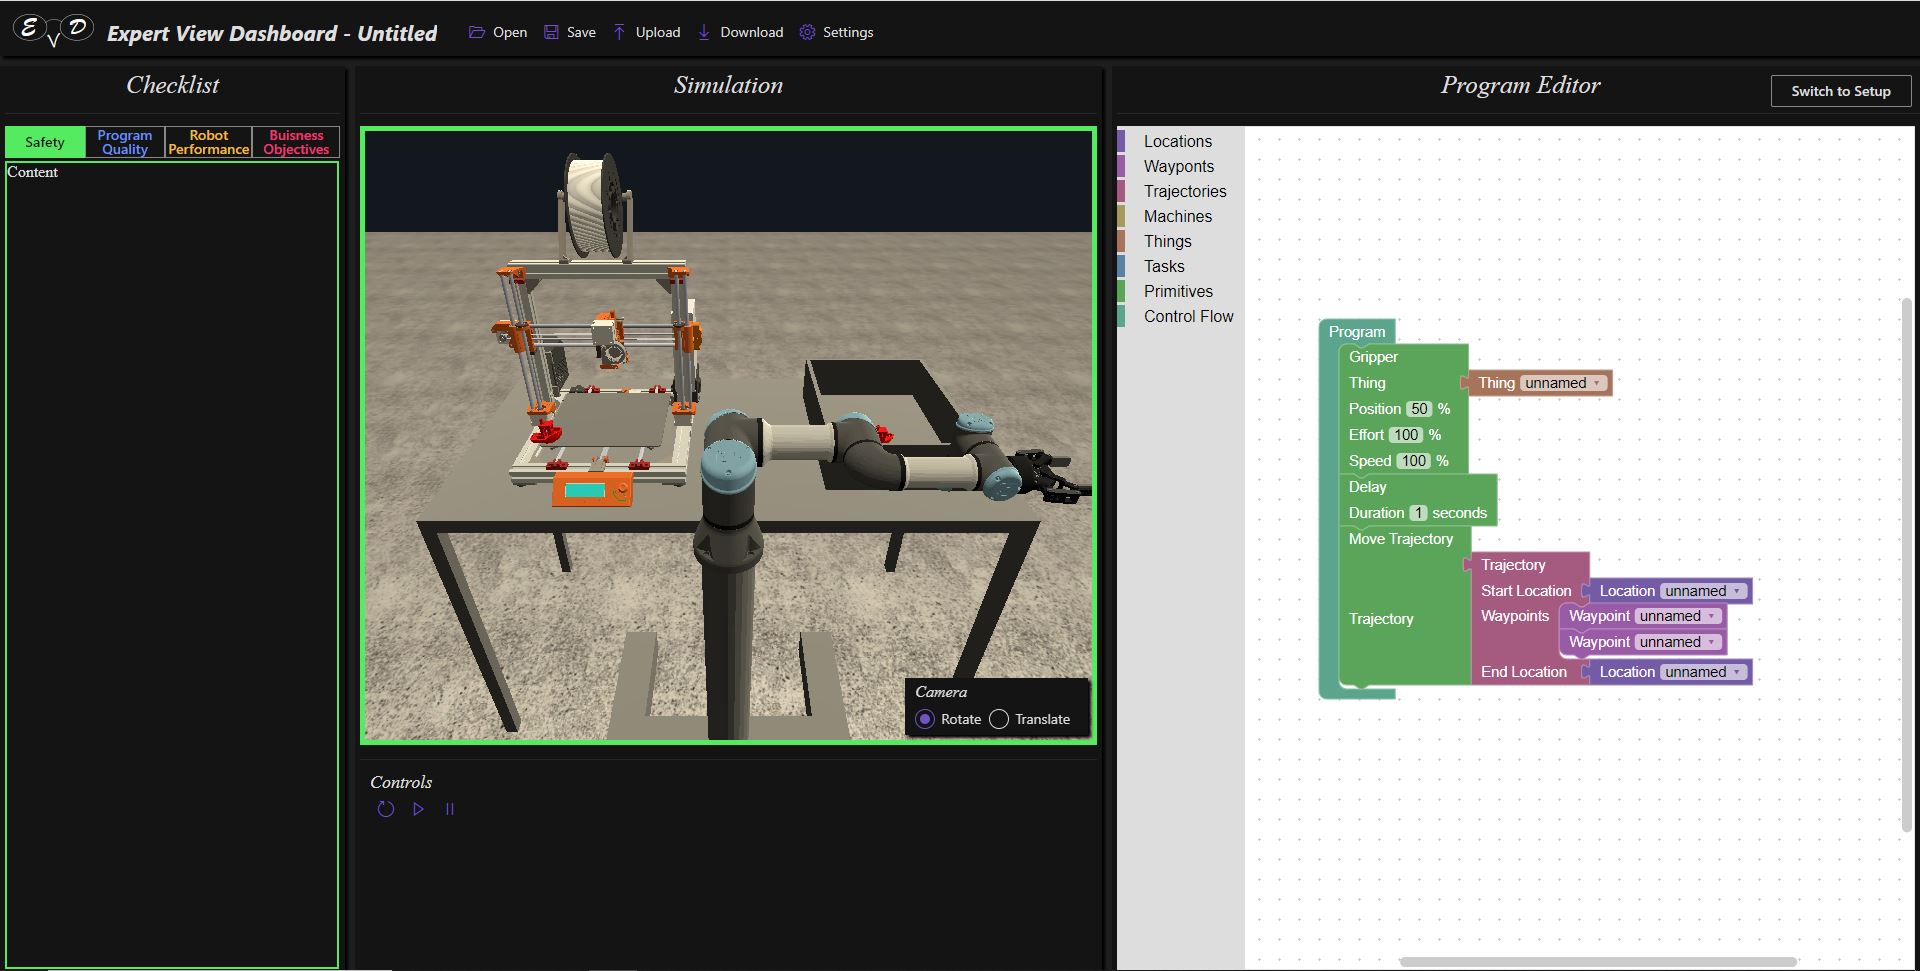1920x971 pixels.
Task: Select the Program block header
Action: tap(1357, 332)
